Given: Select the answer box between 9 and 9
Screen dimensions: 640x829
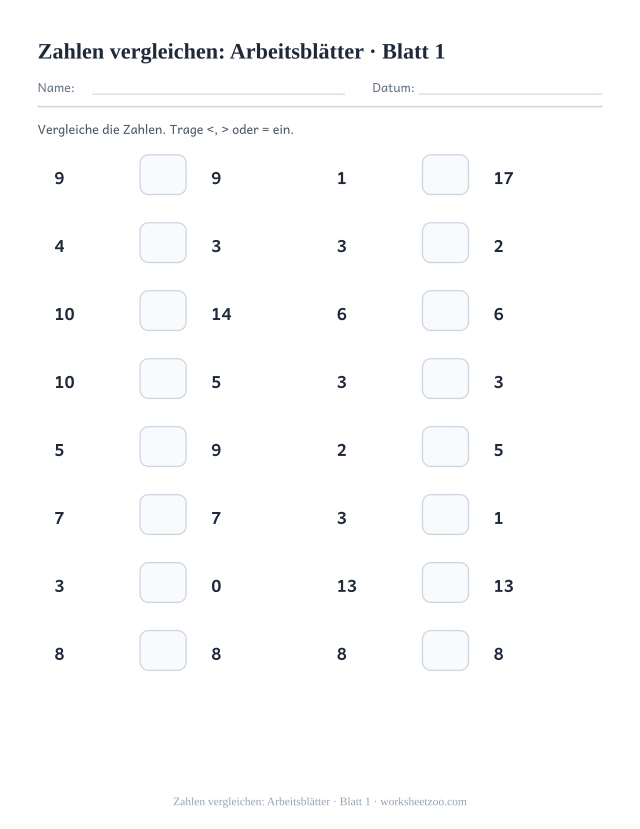Looking at the screenshot, I should (163, 174).
